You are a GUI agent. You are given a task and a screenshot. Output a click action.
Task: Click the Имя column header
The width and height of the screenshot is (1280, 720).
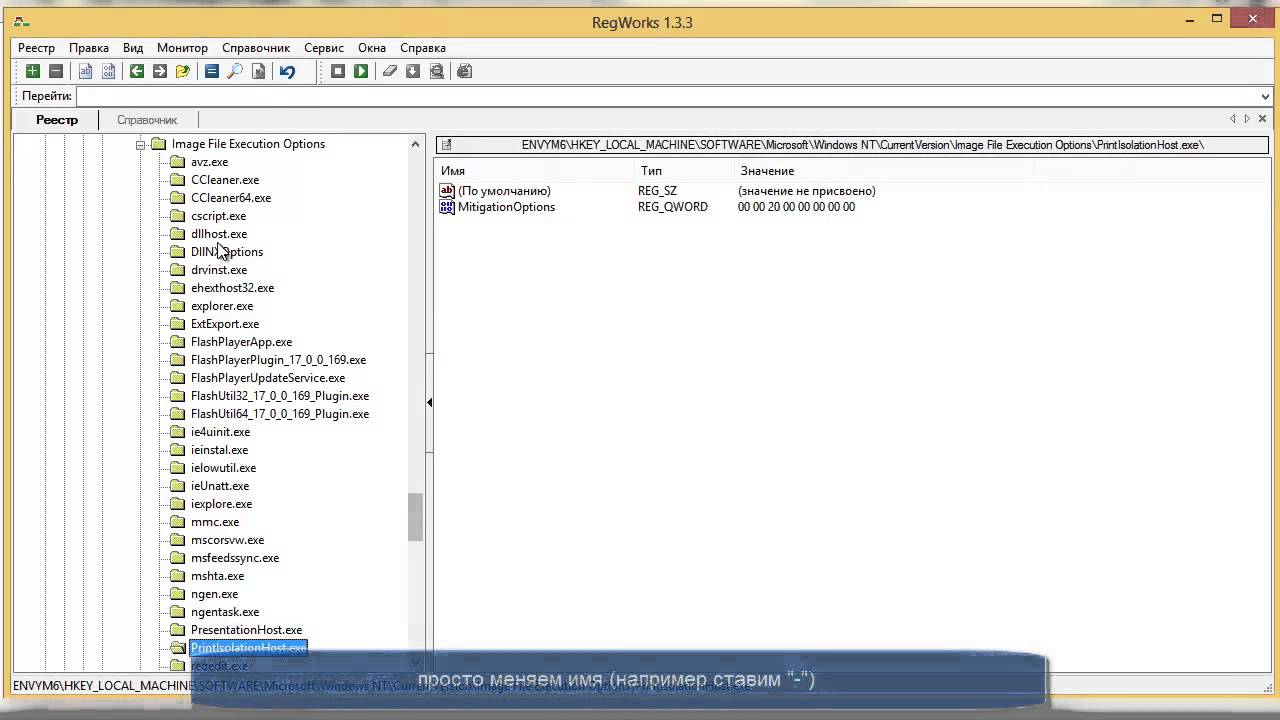(x=537, y=171)
